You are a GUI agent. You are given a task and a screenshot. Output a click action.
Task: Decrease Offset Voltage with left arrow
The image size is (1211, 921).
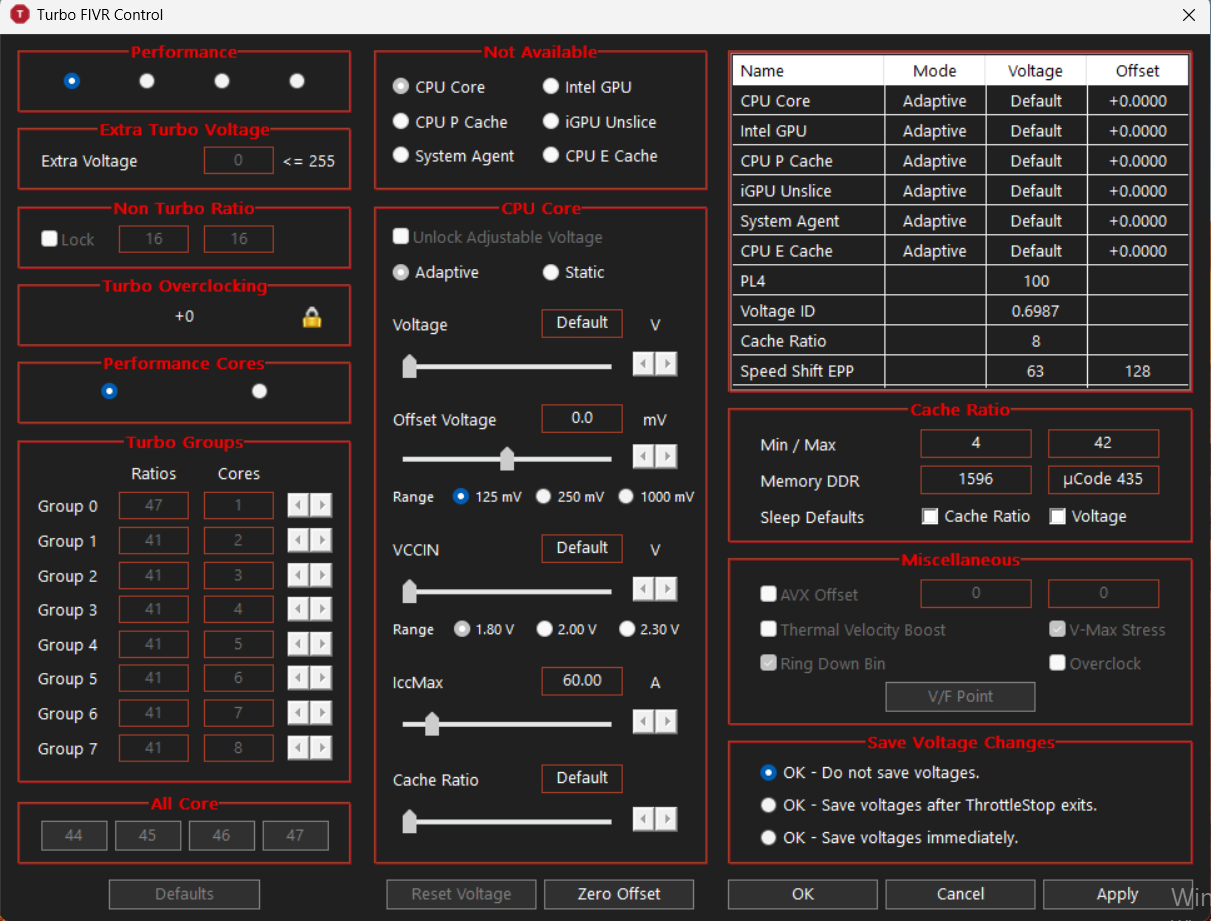(644, 457)
